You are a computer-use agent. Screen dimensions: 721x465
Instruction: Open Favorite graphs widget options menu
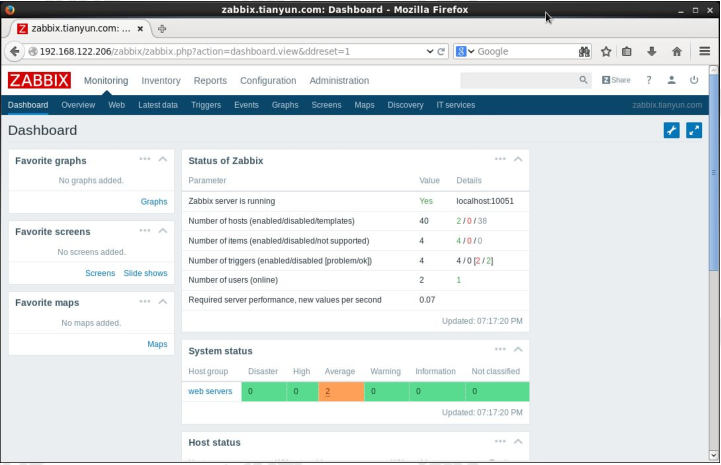[145, 159]
